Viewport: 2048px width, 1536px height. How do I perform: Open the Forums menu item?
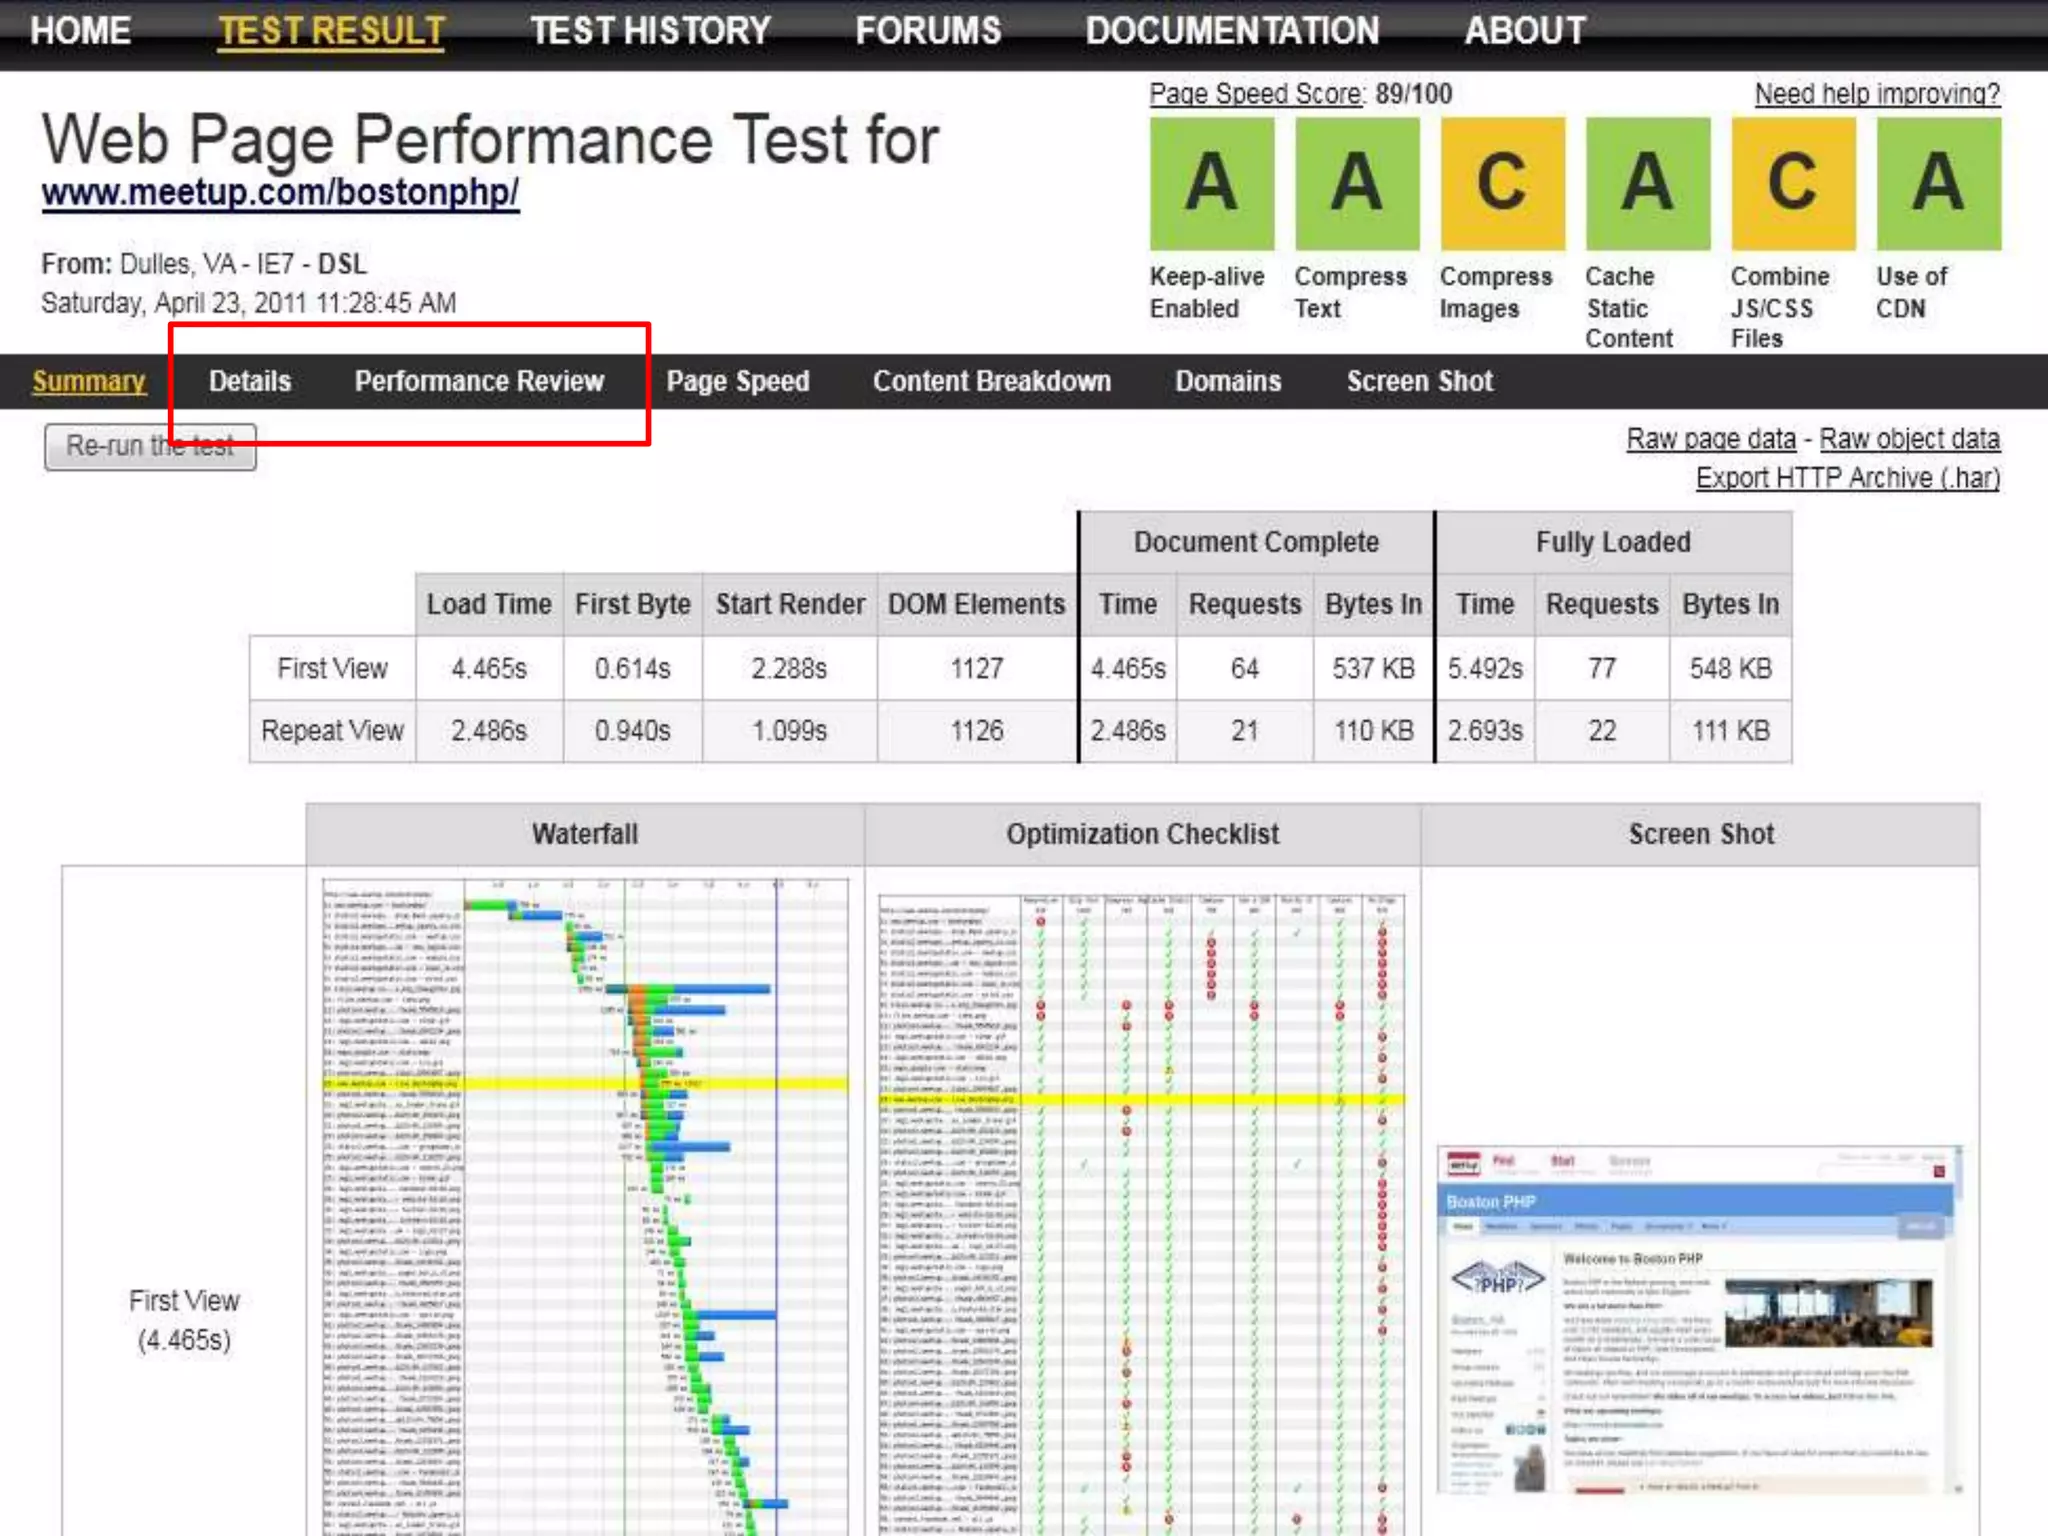[x=928, y=31]
